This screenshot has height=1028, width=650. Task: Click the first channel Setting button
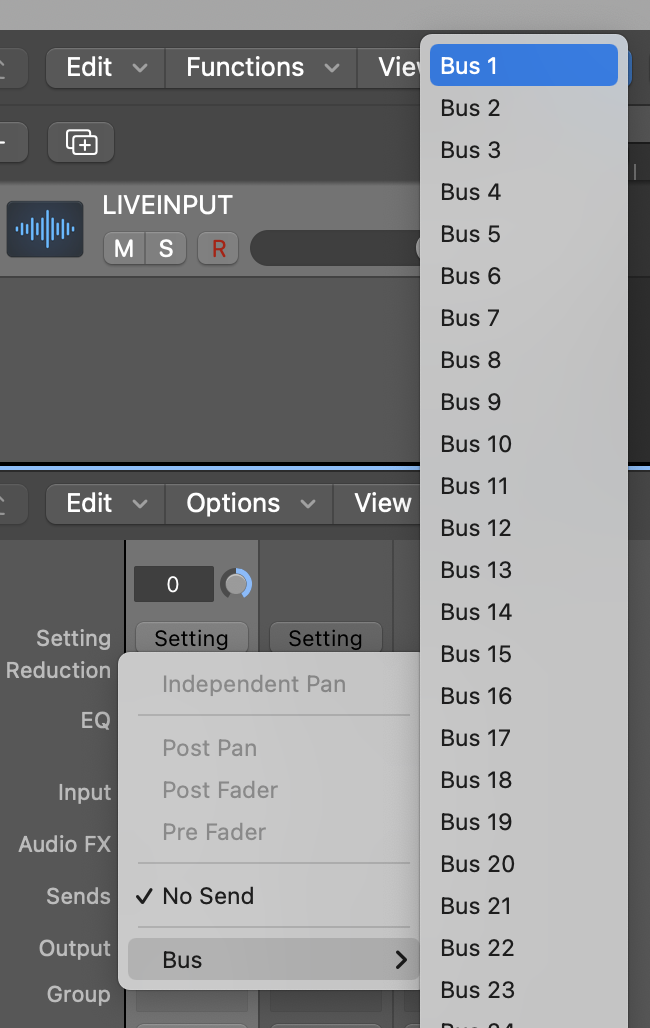pyautogui.click(x=191, y=638)
